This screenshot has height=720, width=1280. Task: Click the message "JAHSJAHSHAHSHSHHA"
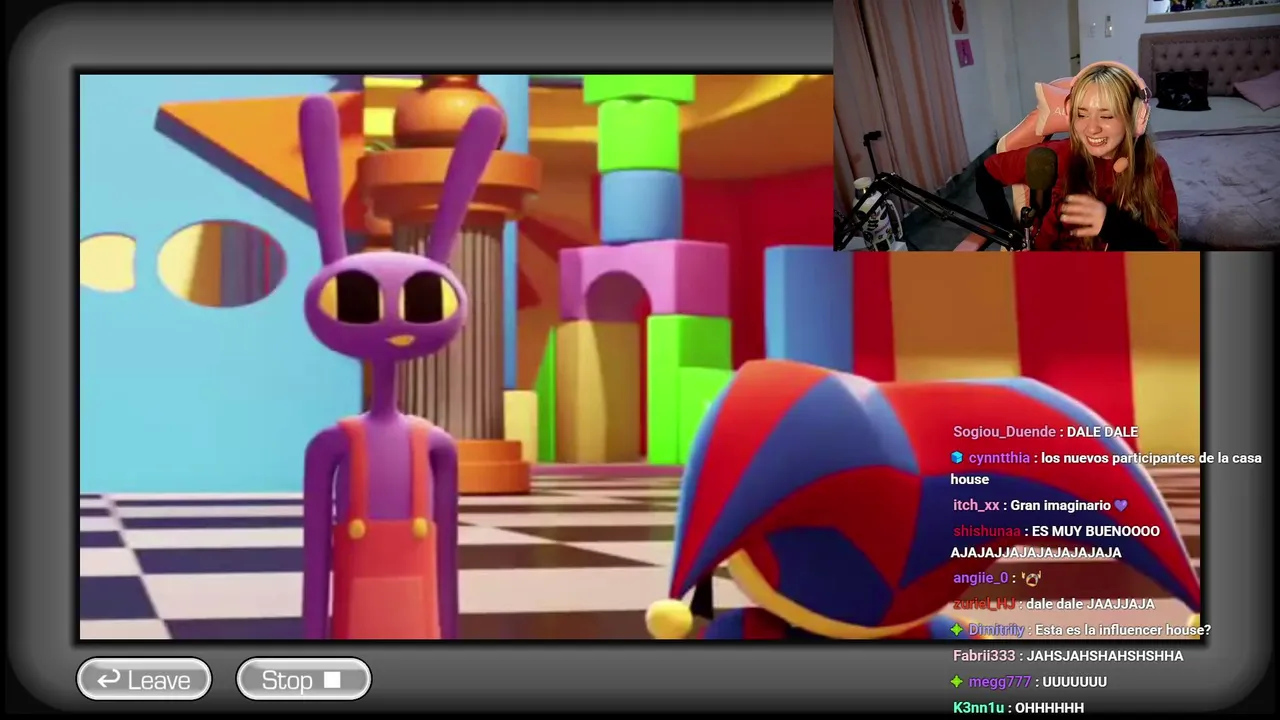(x=1106, y=656)
